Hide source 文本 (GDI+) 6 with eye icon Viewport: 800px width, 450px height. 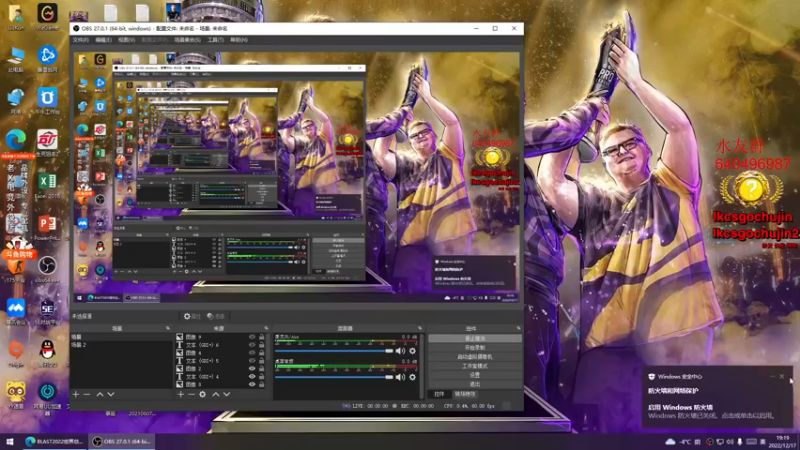click(x=252, y=345)
